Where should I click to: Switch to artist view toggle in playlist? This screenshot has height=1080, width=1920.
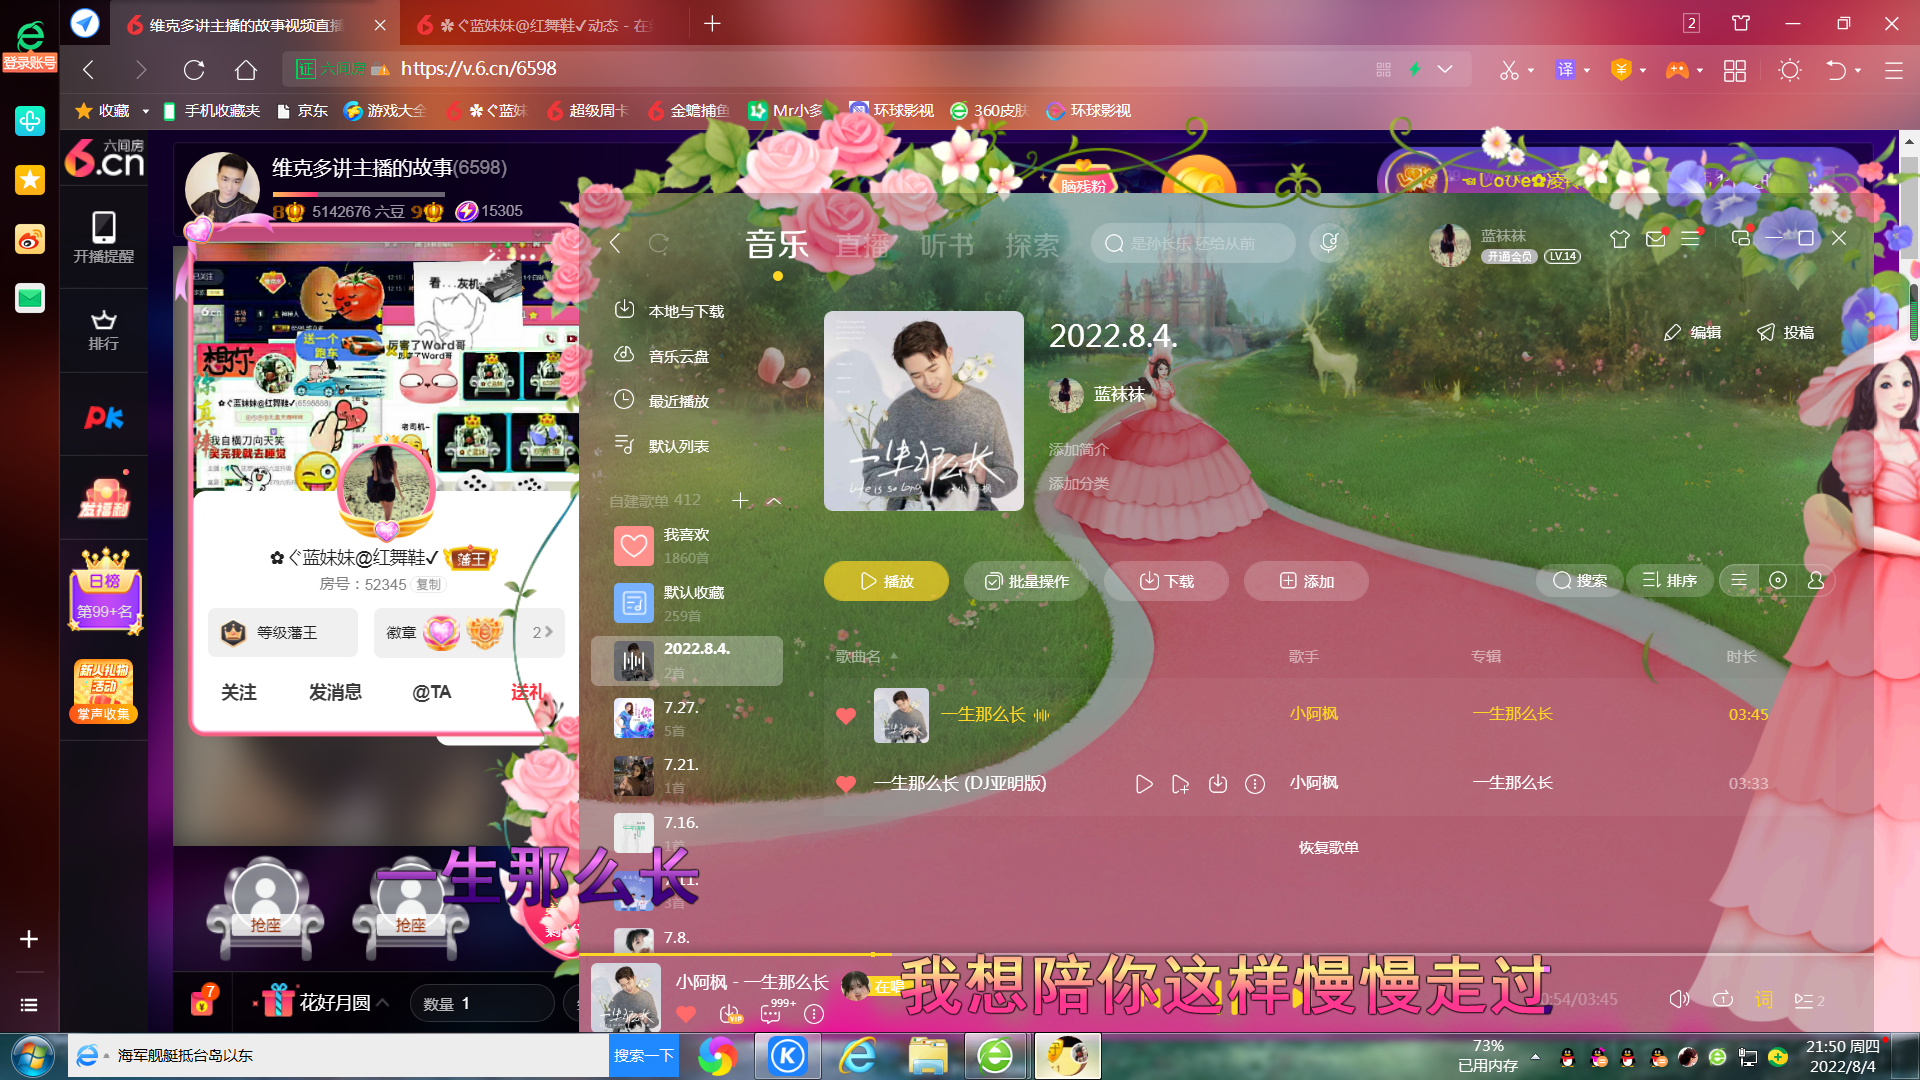[1816, 580]
